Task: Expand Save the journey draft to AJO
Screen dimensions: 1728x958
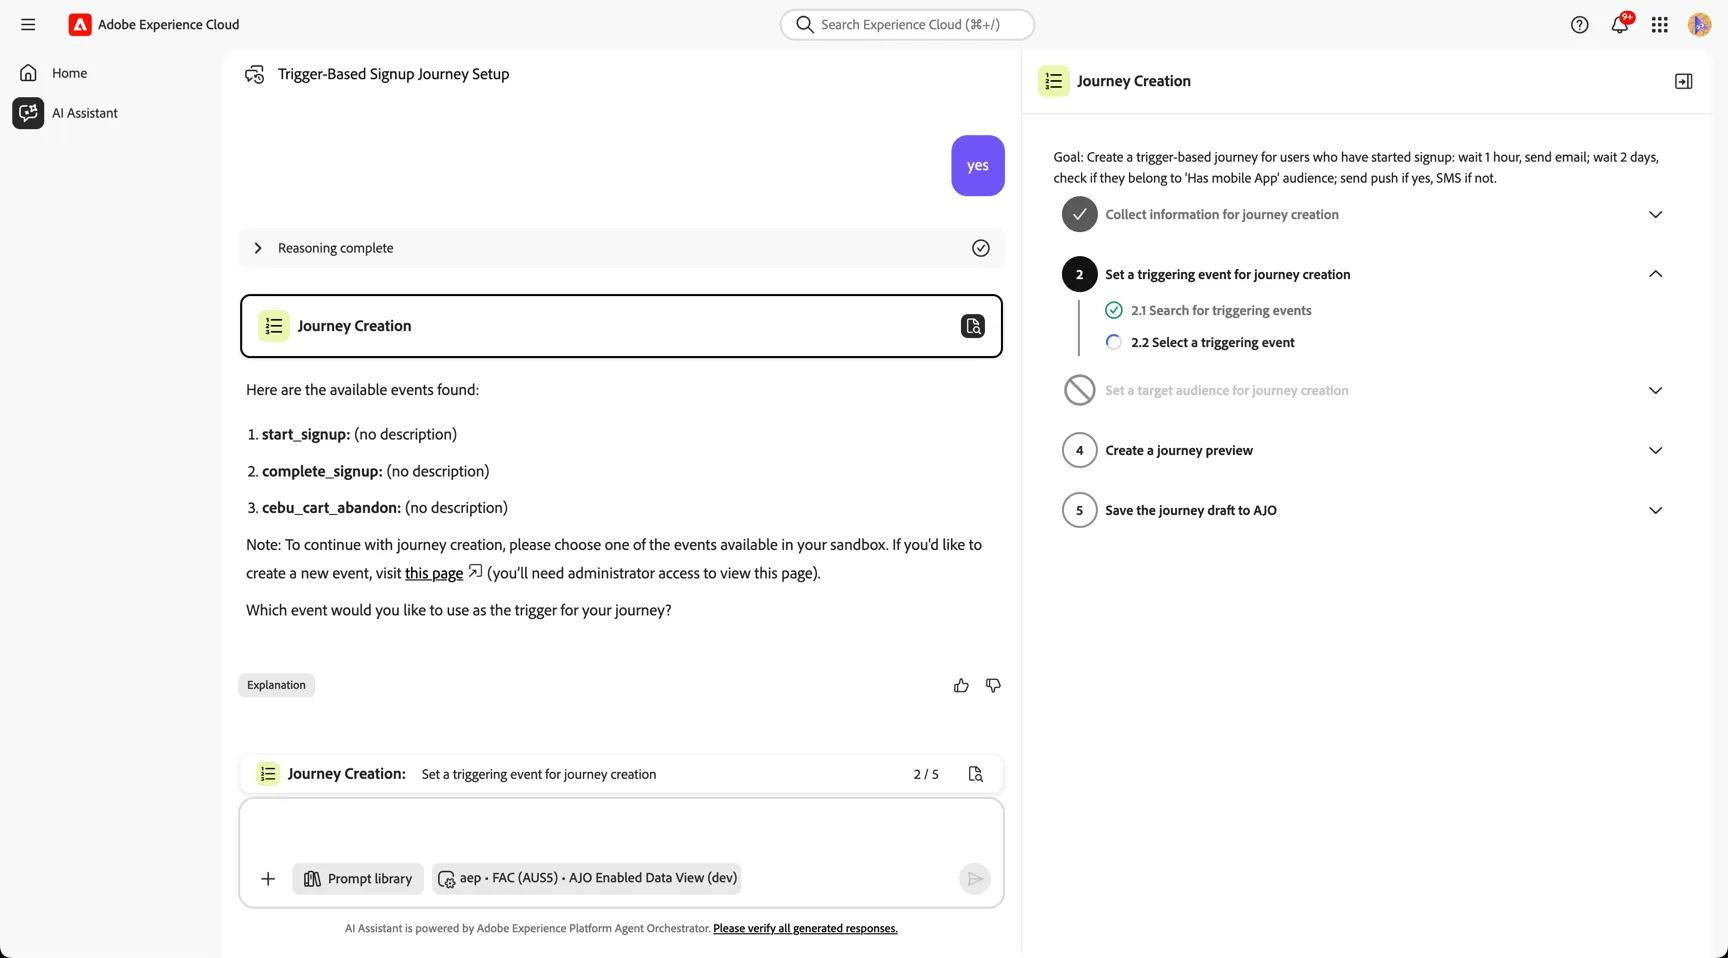Action: coord(1655,510)
